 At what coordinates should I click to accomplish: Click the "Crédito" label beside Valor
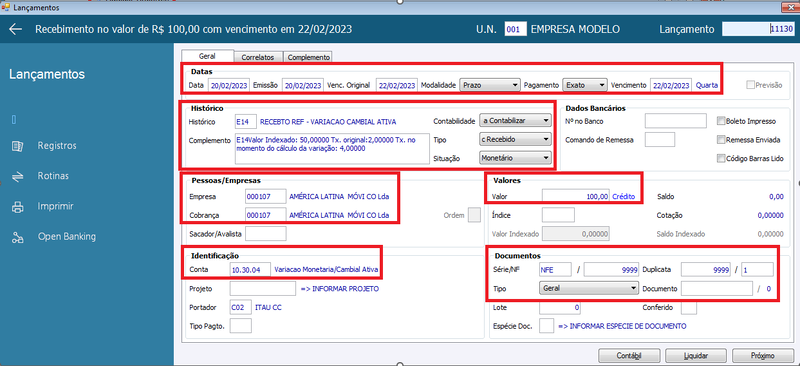[624, 196]
